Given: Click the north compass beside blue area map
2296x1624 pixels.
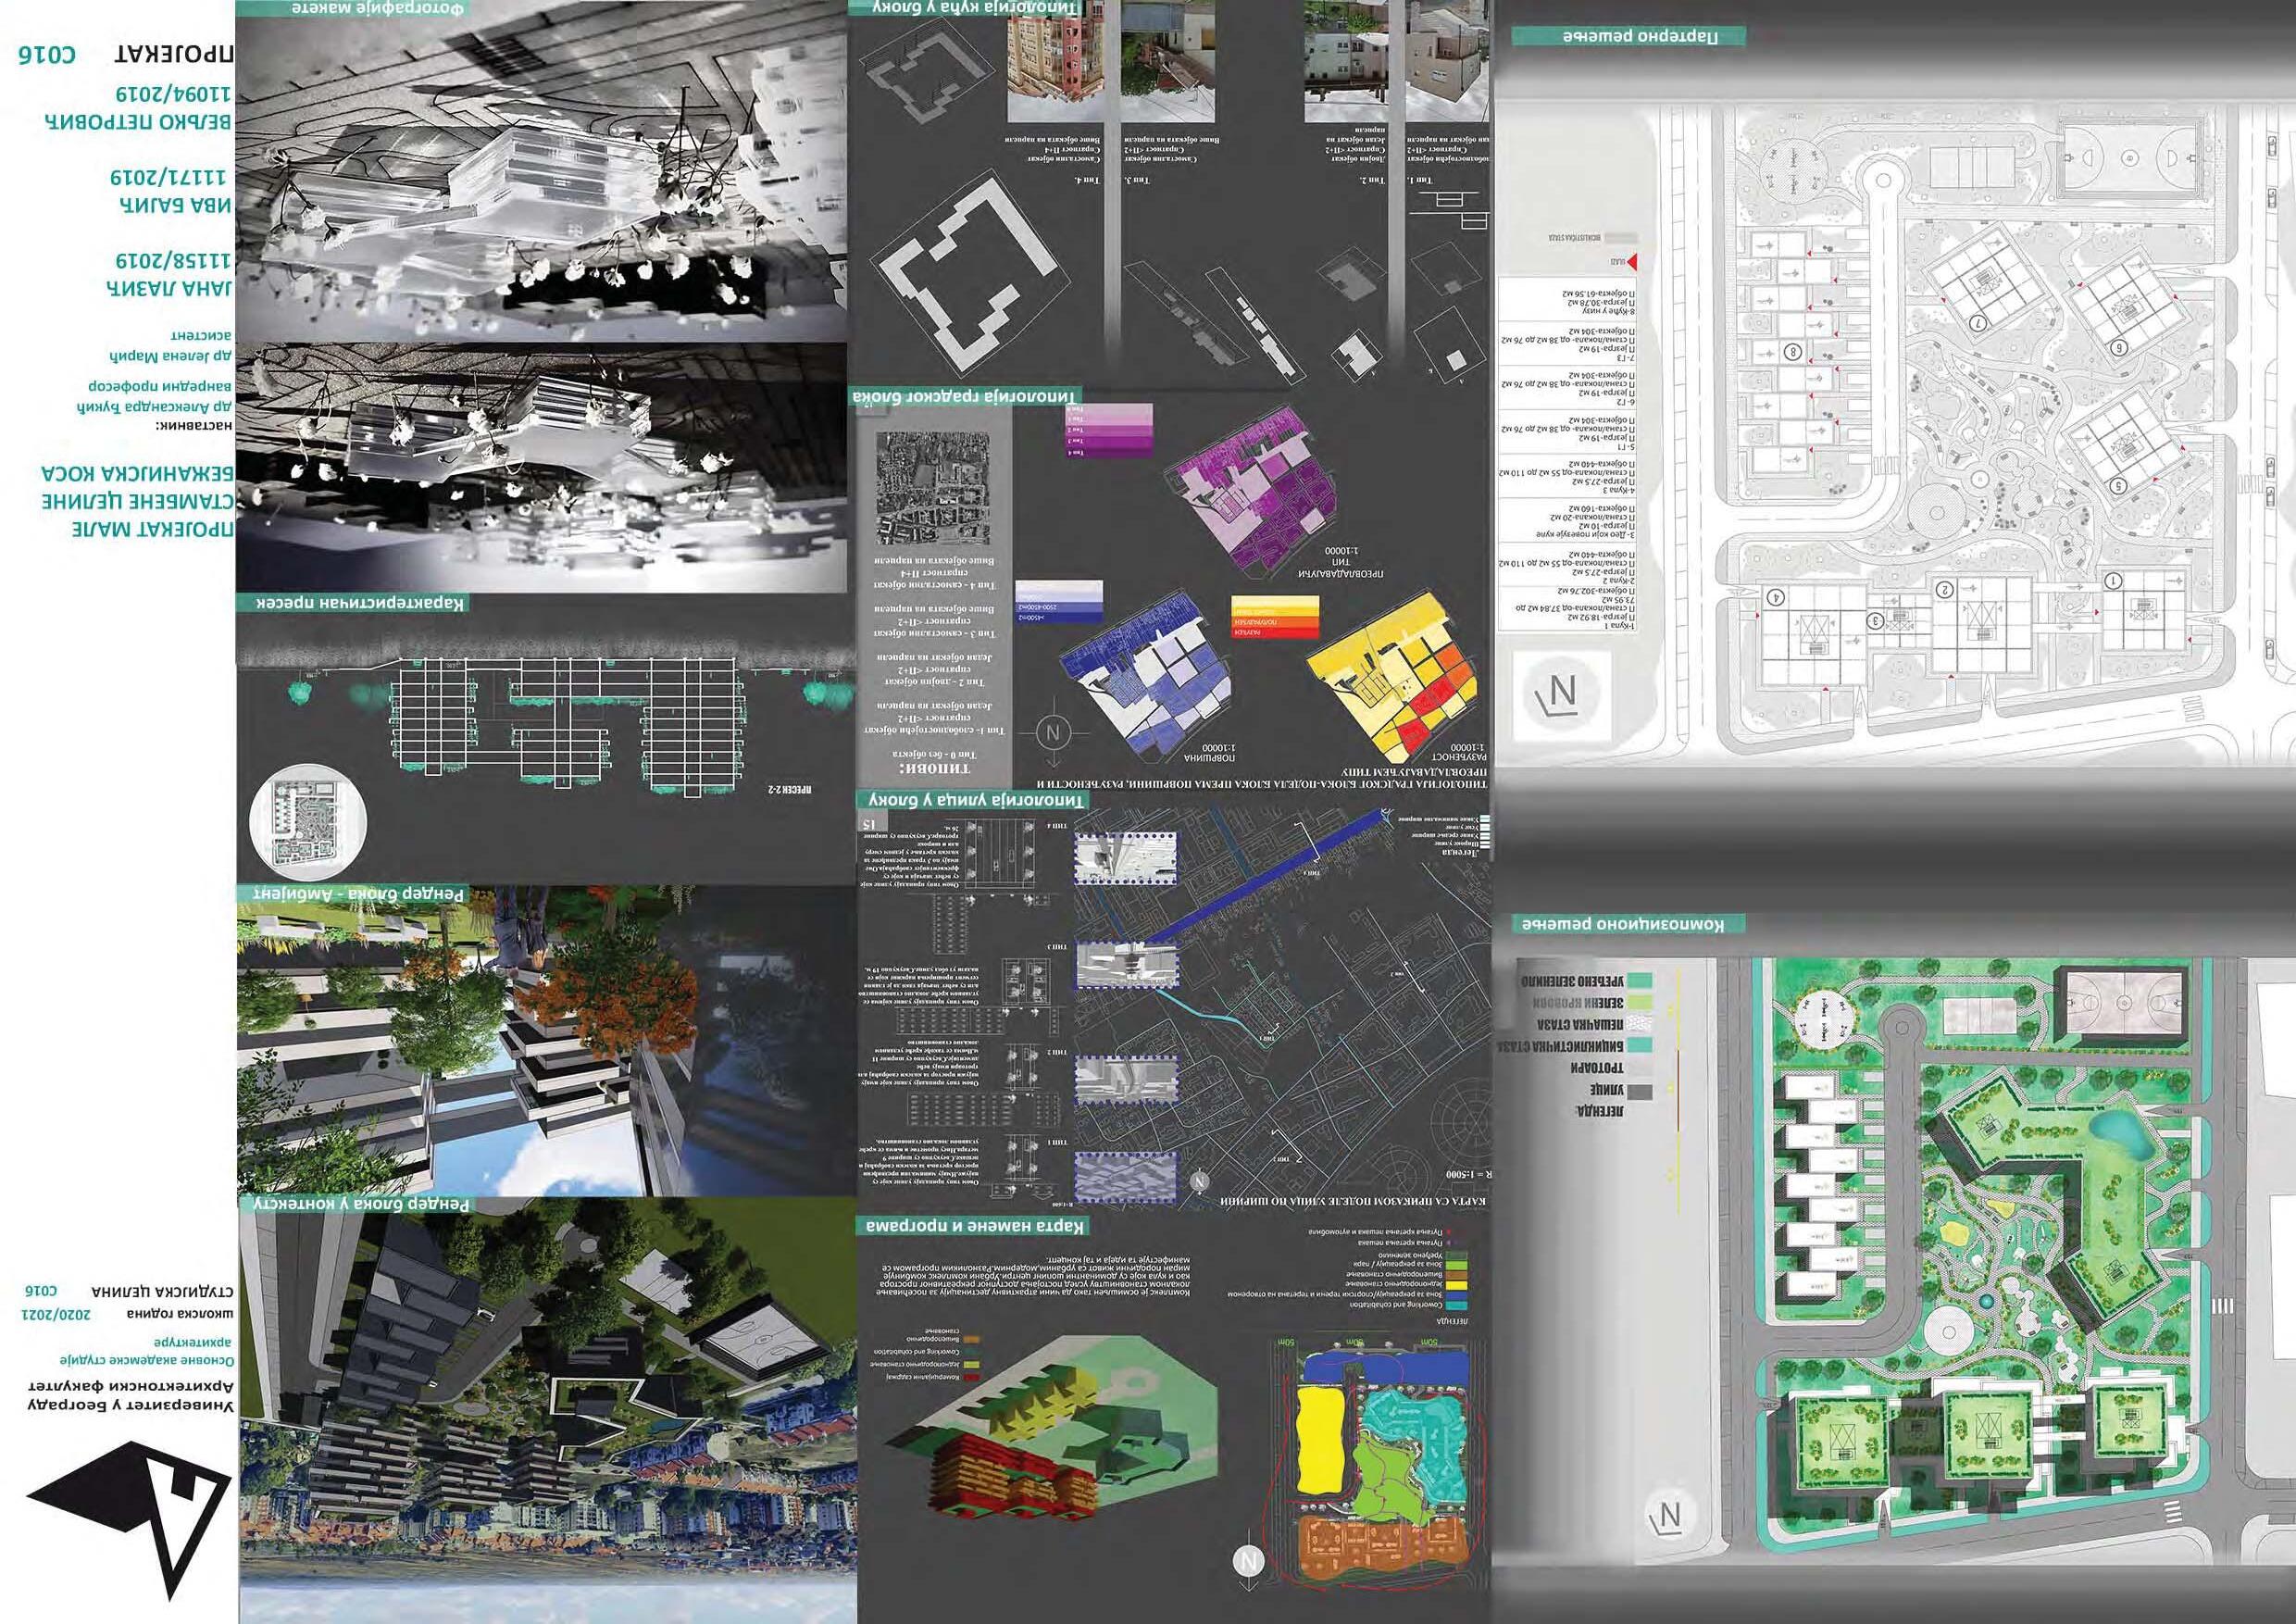Looking at the screenshot, I should coord(1052,733).
